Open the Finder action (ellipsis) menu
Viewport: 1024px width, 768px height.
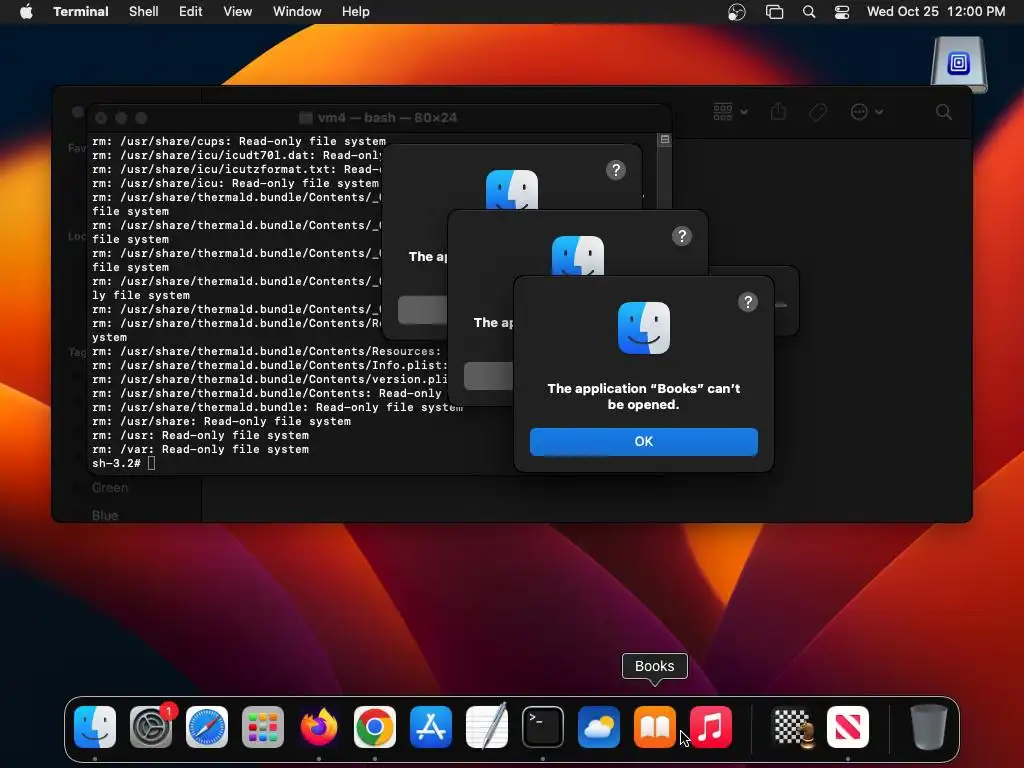pyautogui.click(x=867, y=112)
